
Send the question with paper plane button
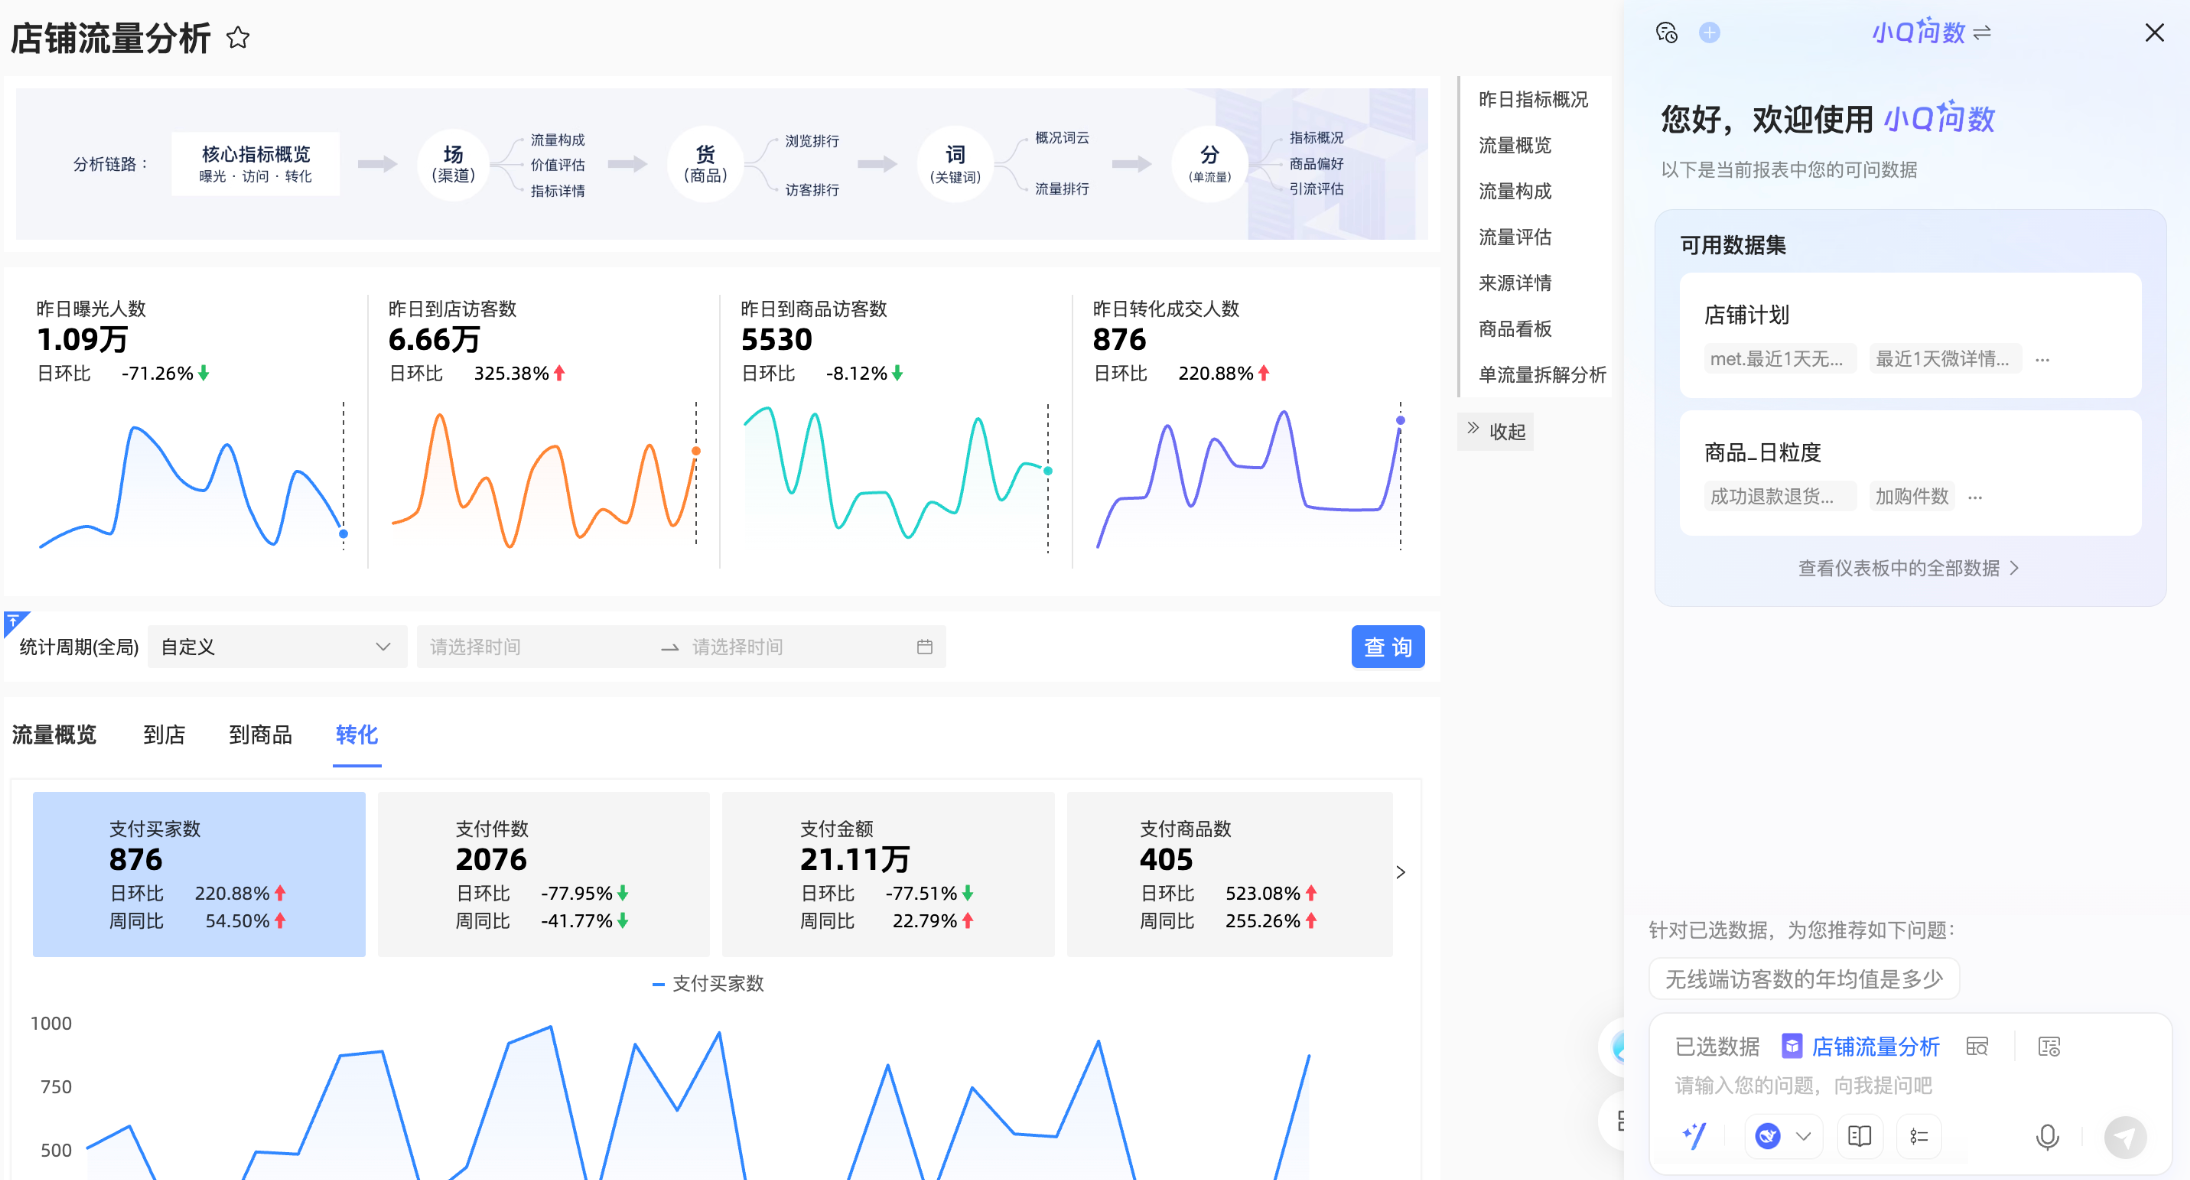click(2125, 1137)
